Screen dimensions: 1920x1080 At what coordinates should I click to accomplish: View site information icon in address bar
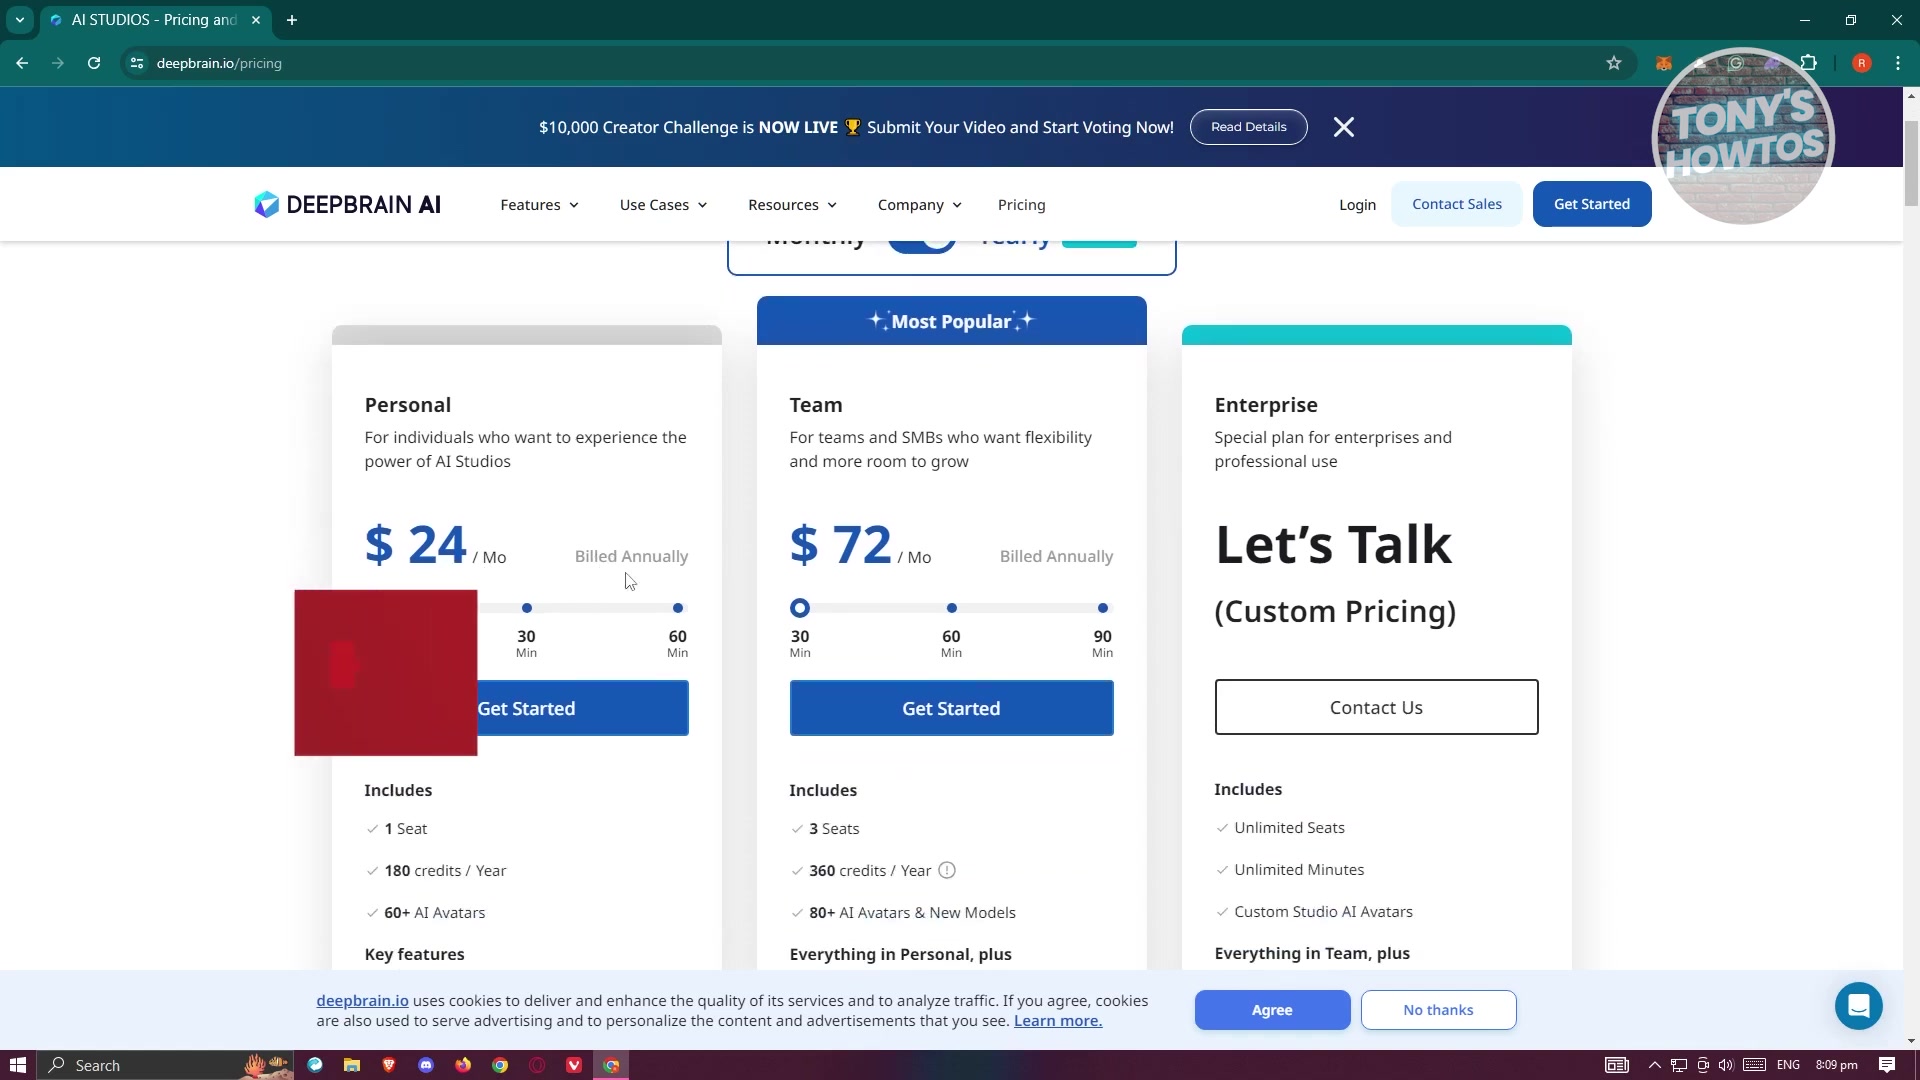[x=137, y=63]
